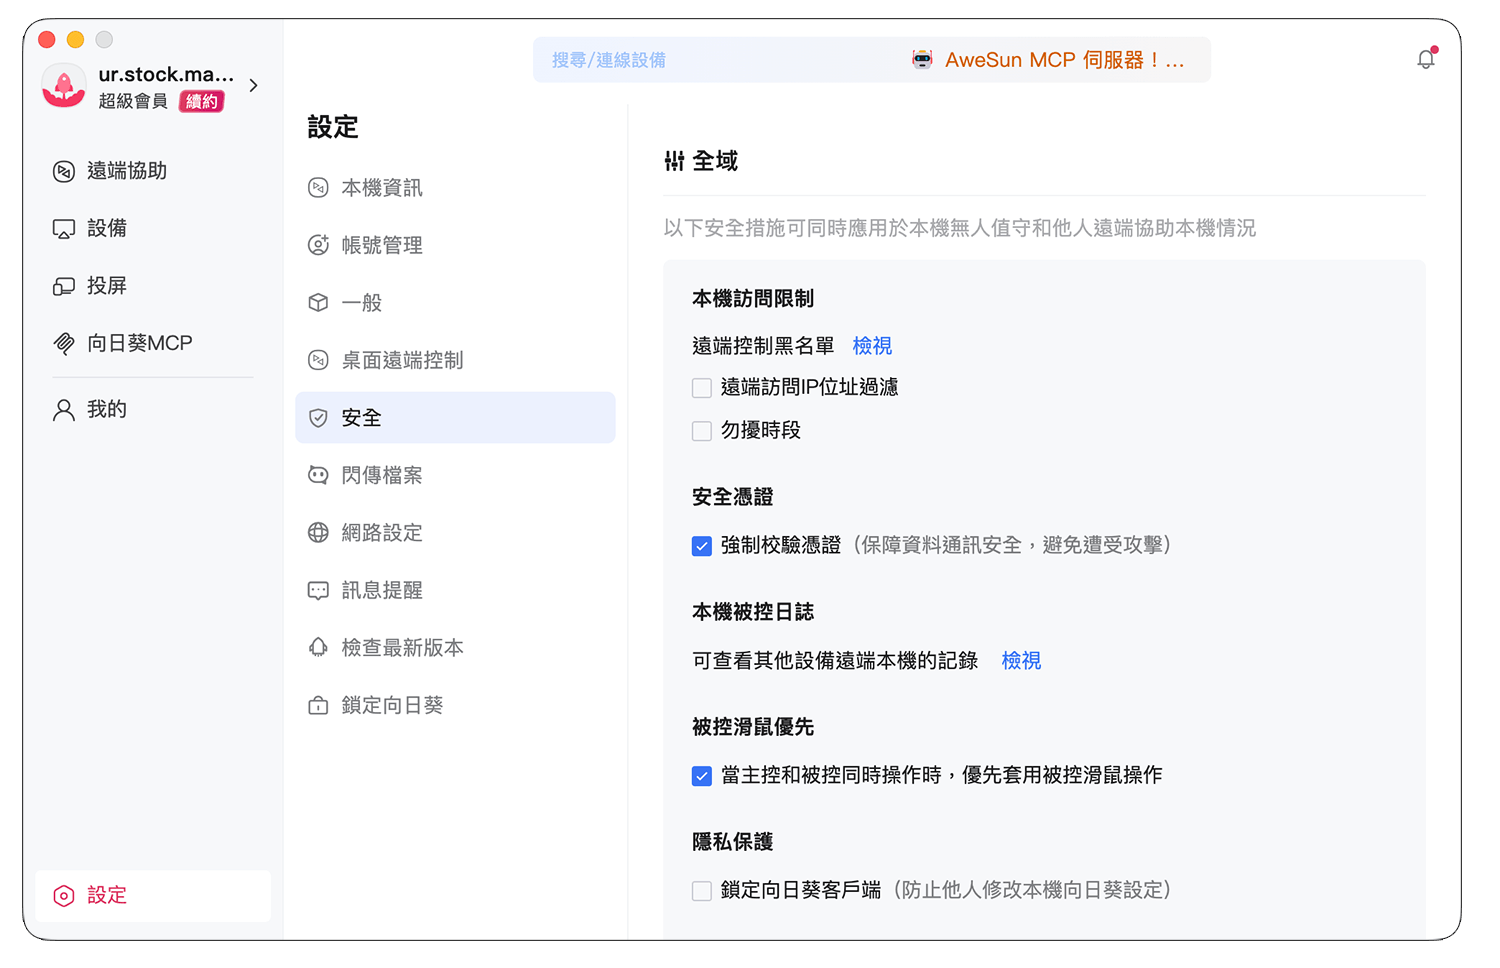1500x968 pixels.
Task: Click the 搜尋/連線設備 search field
Action: point(715,60)
